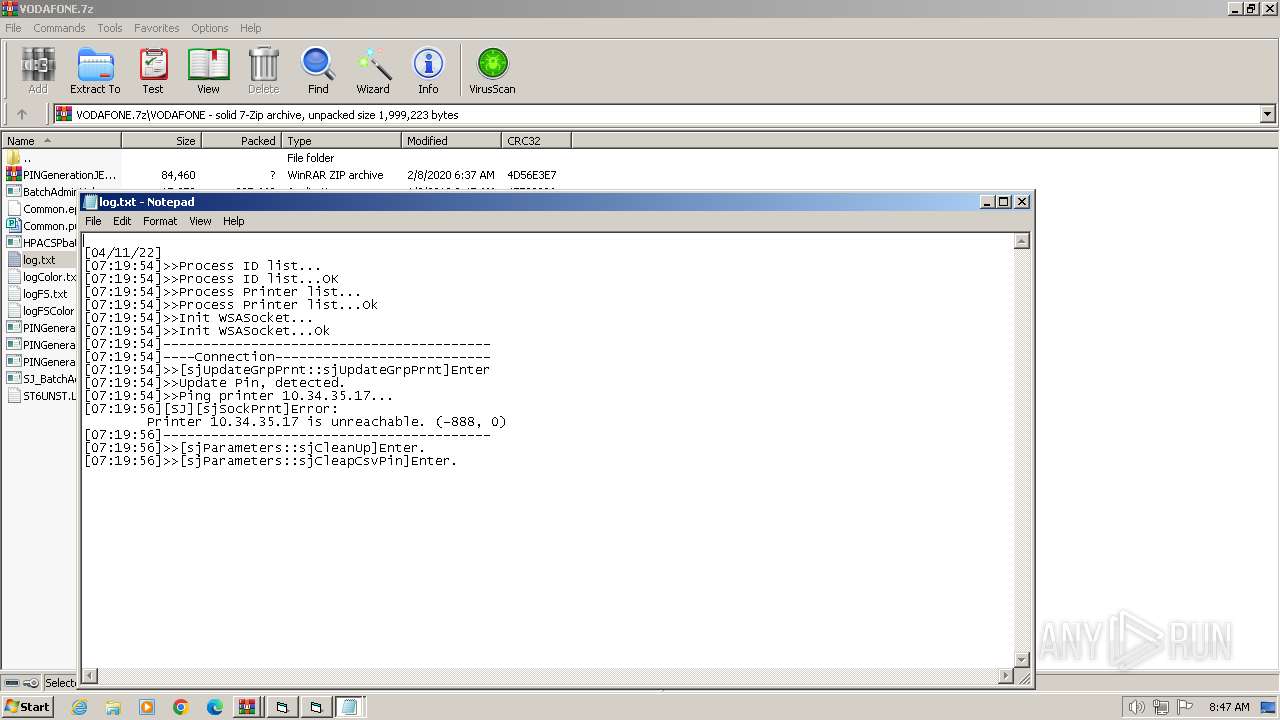Open Notepad File menu
Image resolution: width=1280 pixels, height=720 pixels.
[x=93, y=221]
